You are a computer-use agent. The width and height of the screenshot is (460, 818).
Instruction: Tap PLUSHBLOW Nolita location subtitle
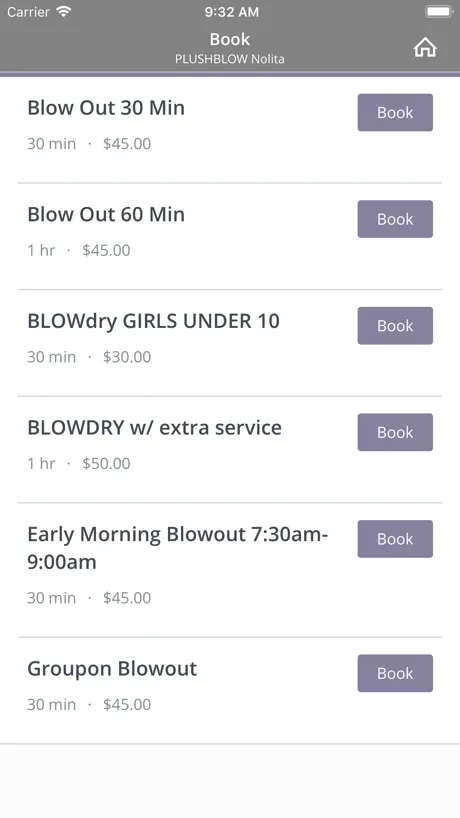230,59
